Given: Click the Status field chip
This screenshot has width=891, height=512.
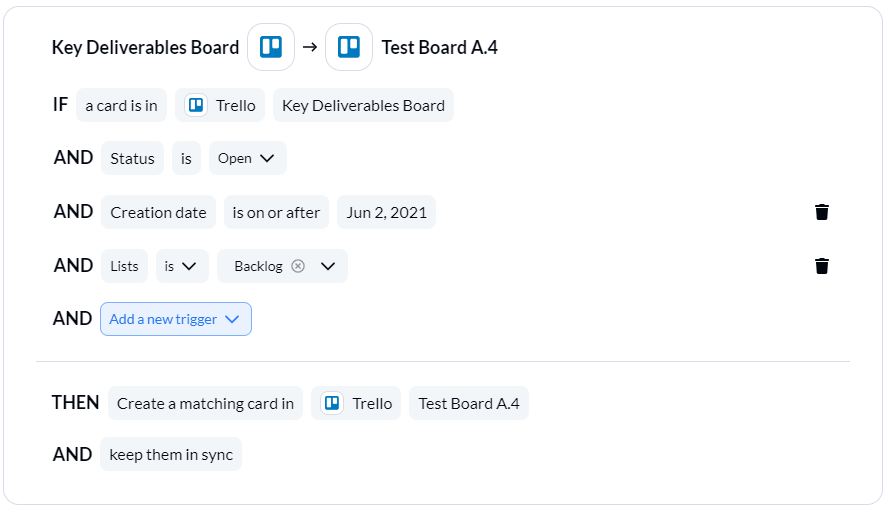Looking at the screenshot, I should (132, 158).
